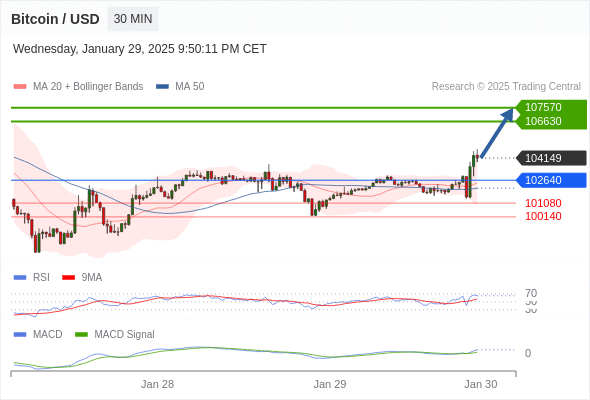Viewport: 590px width, 400px height.
Task: Click the Wednesday, January 29, 2025 timestamp
Action: click(x=140, y=49)
